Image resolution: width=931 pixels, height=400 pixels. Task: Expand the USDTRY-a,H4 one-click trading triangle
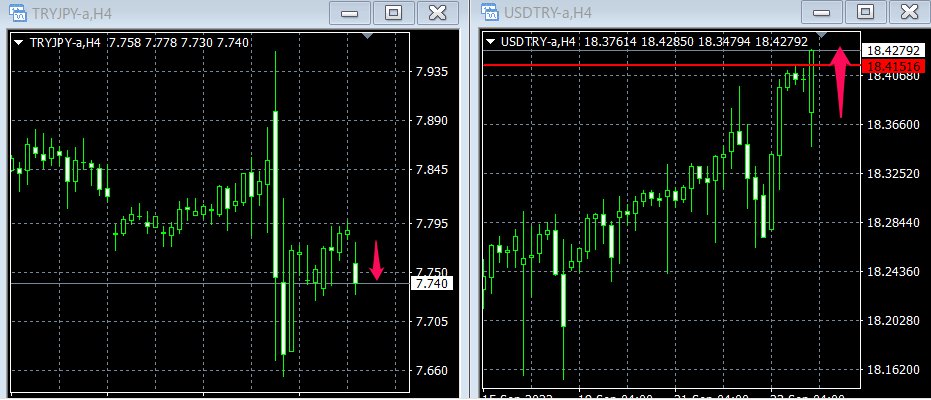[491, 42]
